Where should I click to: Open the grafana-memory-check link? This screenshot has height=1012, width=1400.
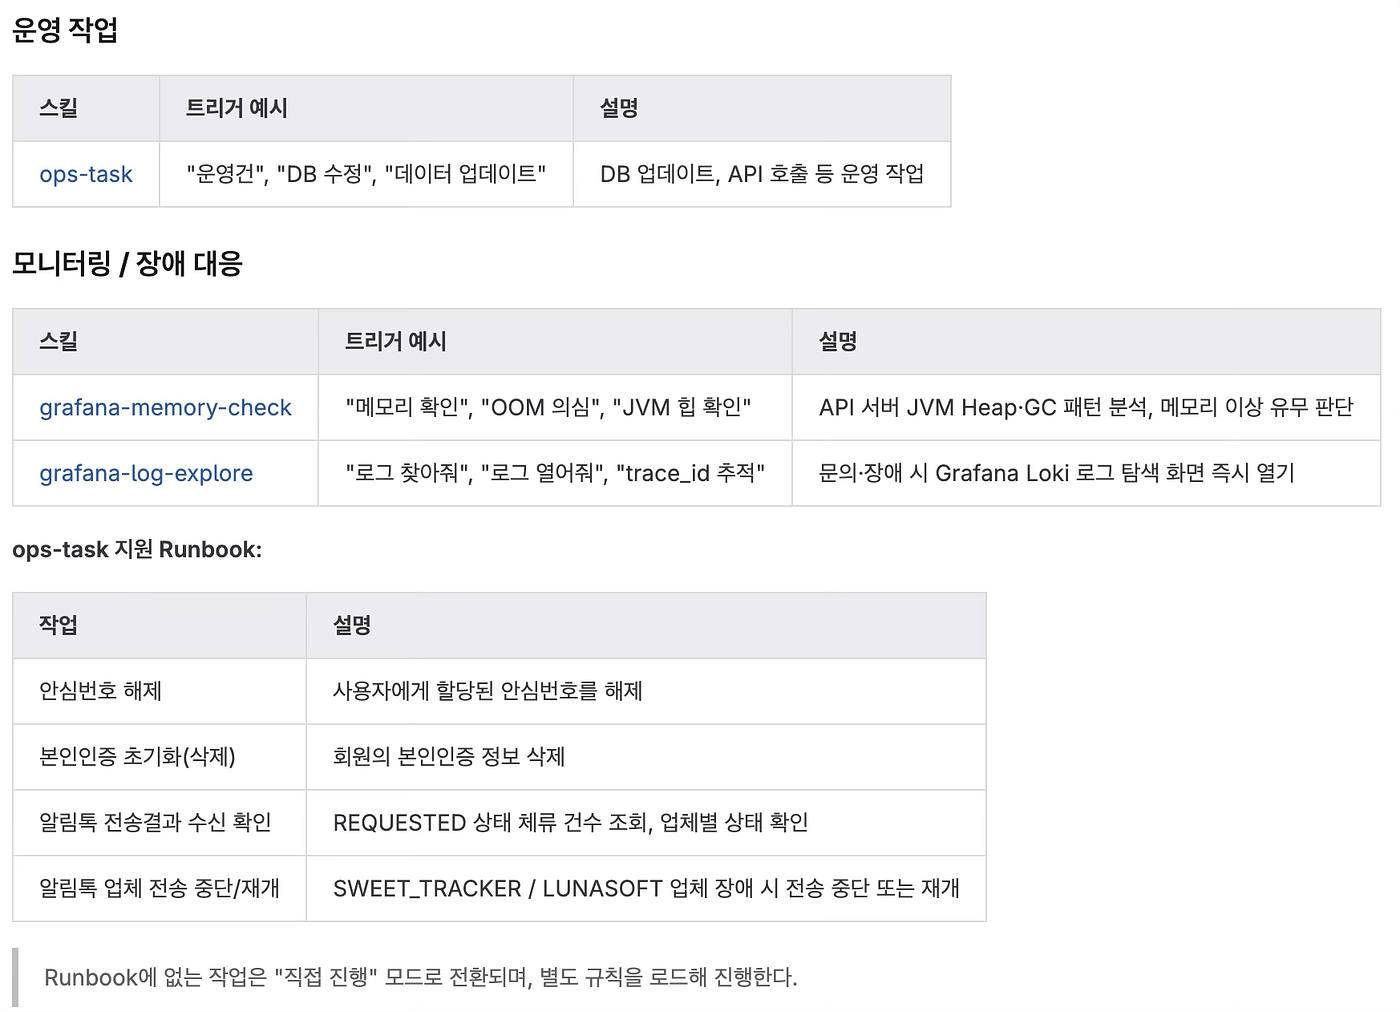click(x=165, y=408)
